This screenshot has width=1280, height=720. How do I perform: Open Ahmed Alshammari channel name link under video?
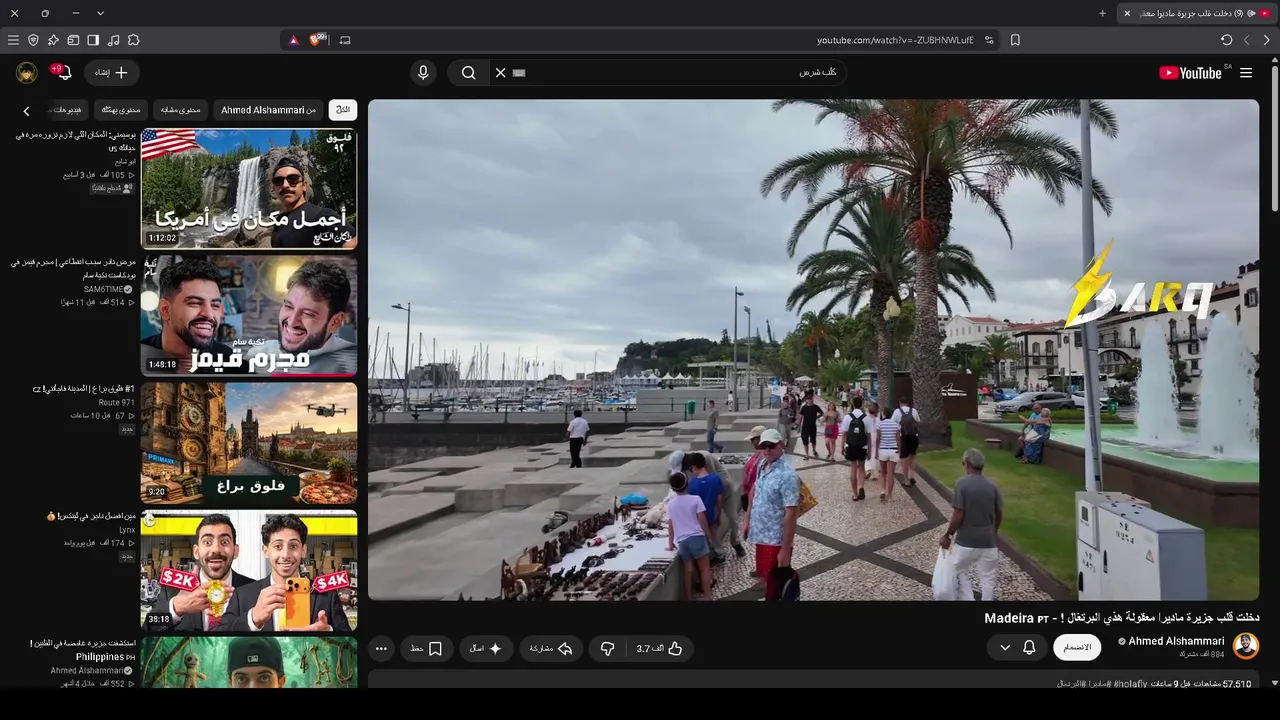[1176, 641]
